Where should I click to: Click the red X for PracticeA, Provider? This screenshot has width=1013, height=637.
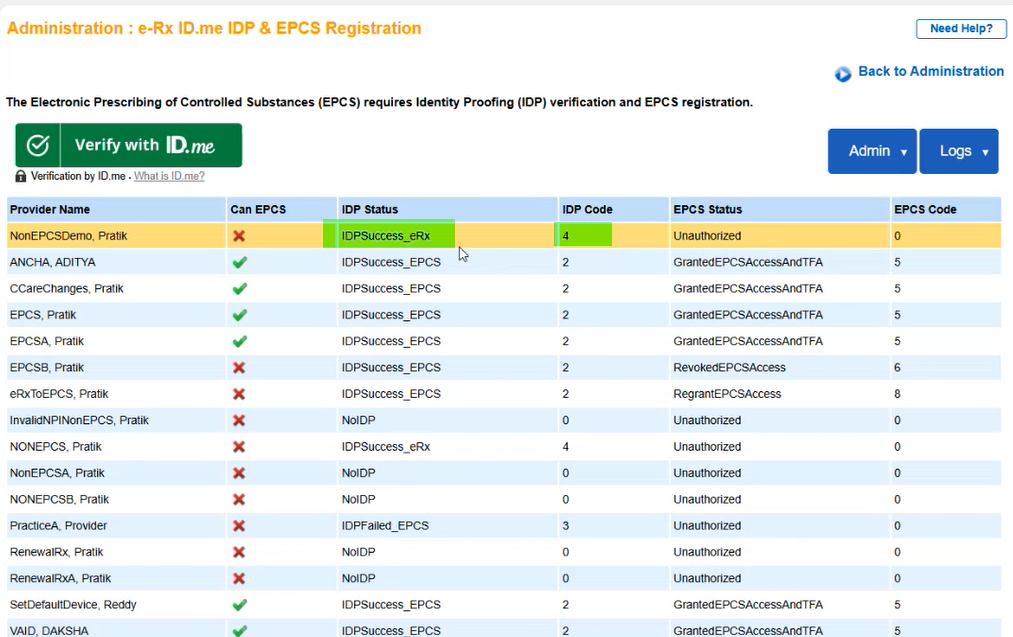[x=239, y=526]
